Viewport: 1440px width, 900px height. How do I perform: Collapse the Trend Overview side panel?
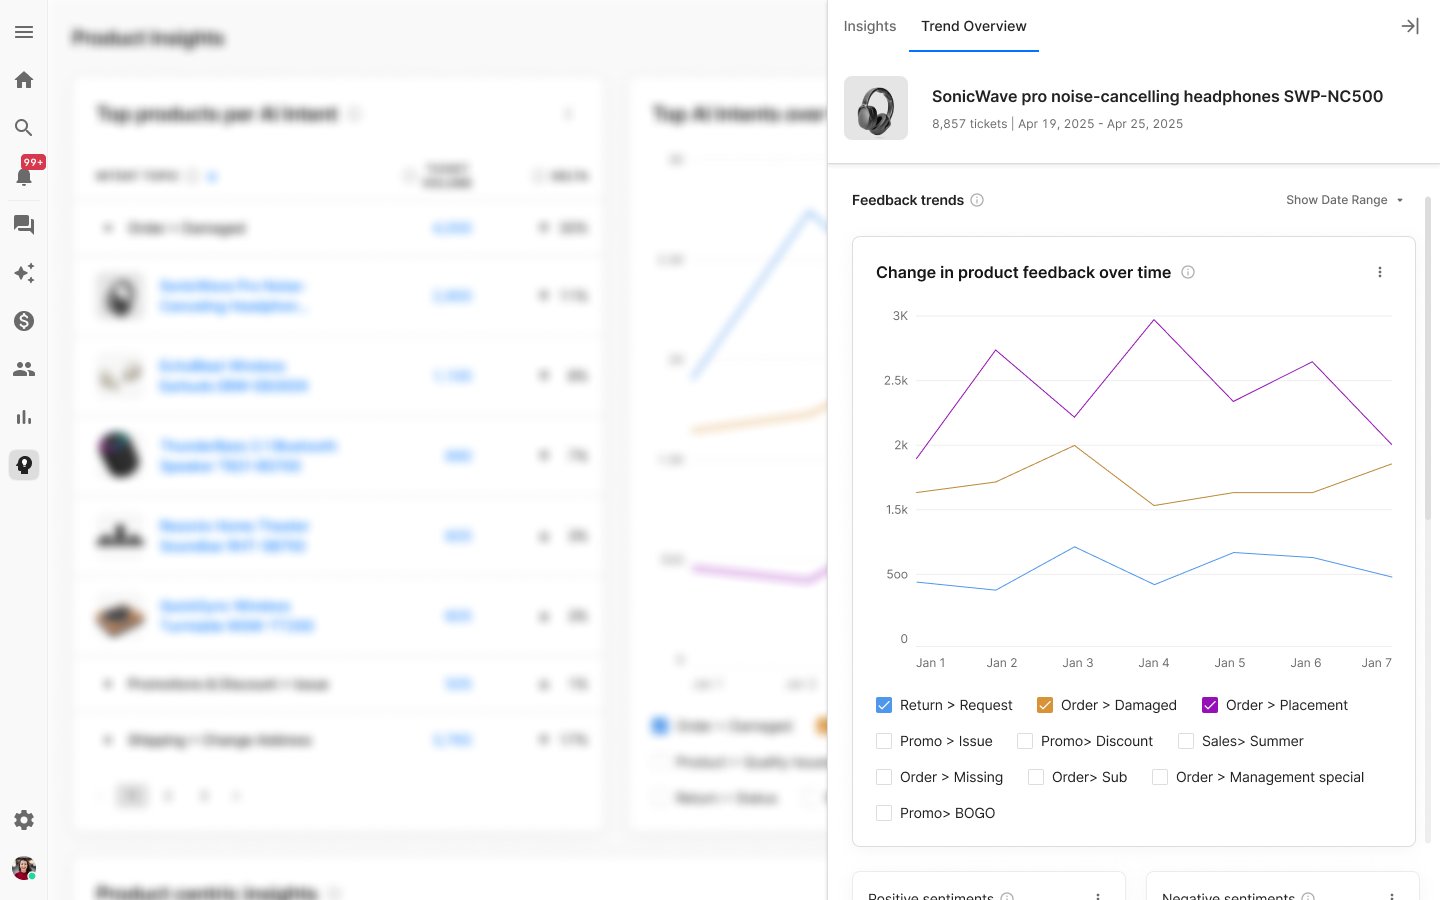[x=1410, y=26]
